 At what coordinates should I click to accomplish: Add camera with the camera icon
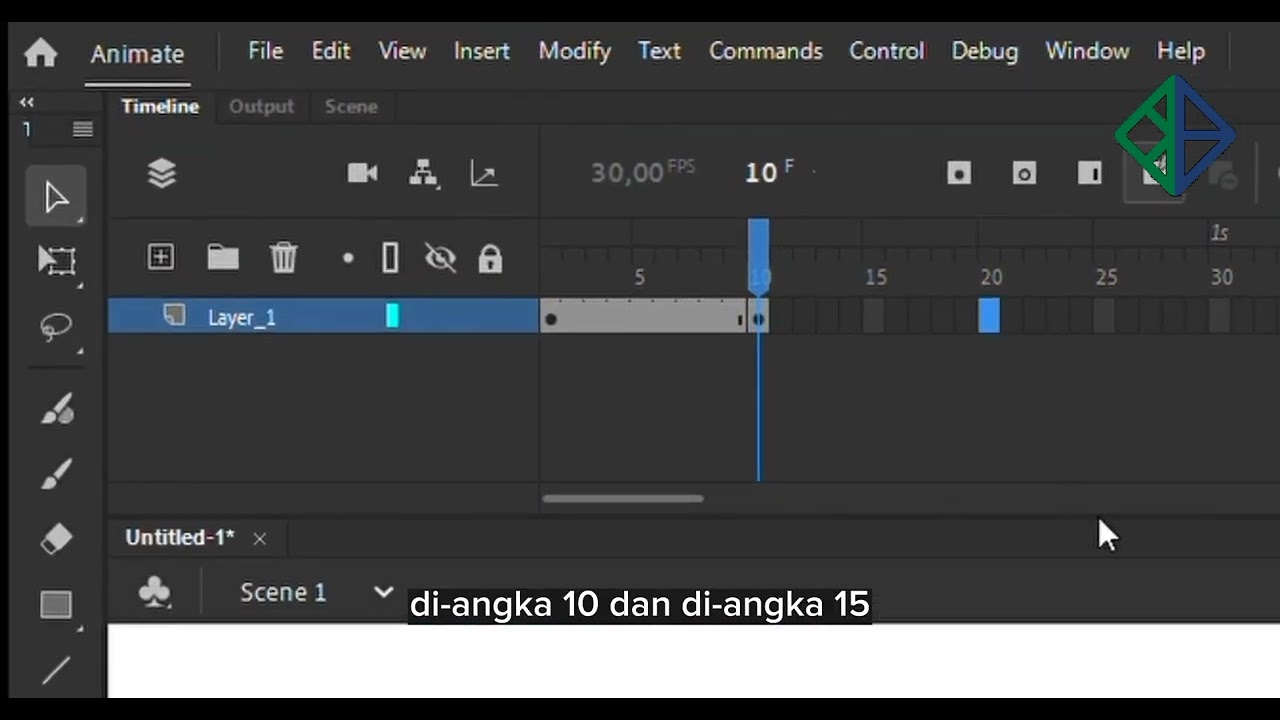point(362,173)
